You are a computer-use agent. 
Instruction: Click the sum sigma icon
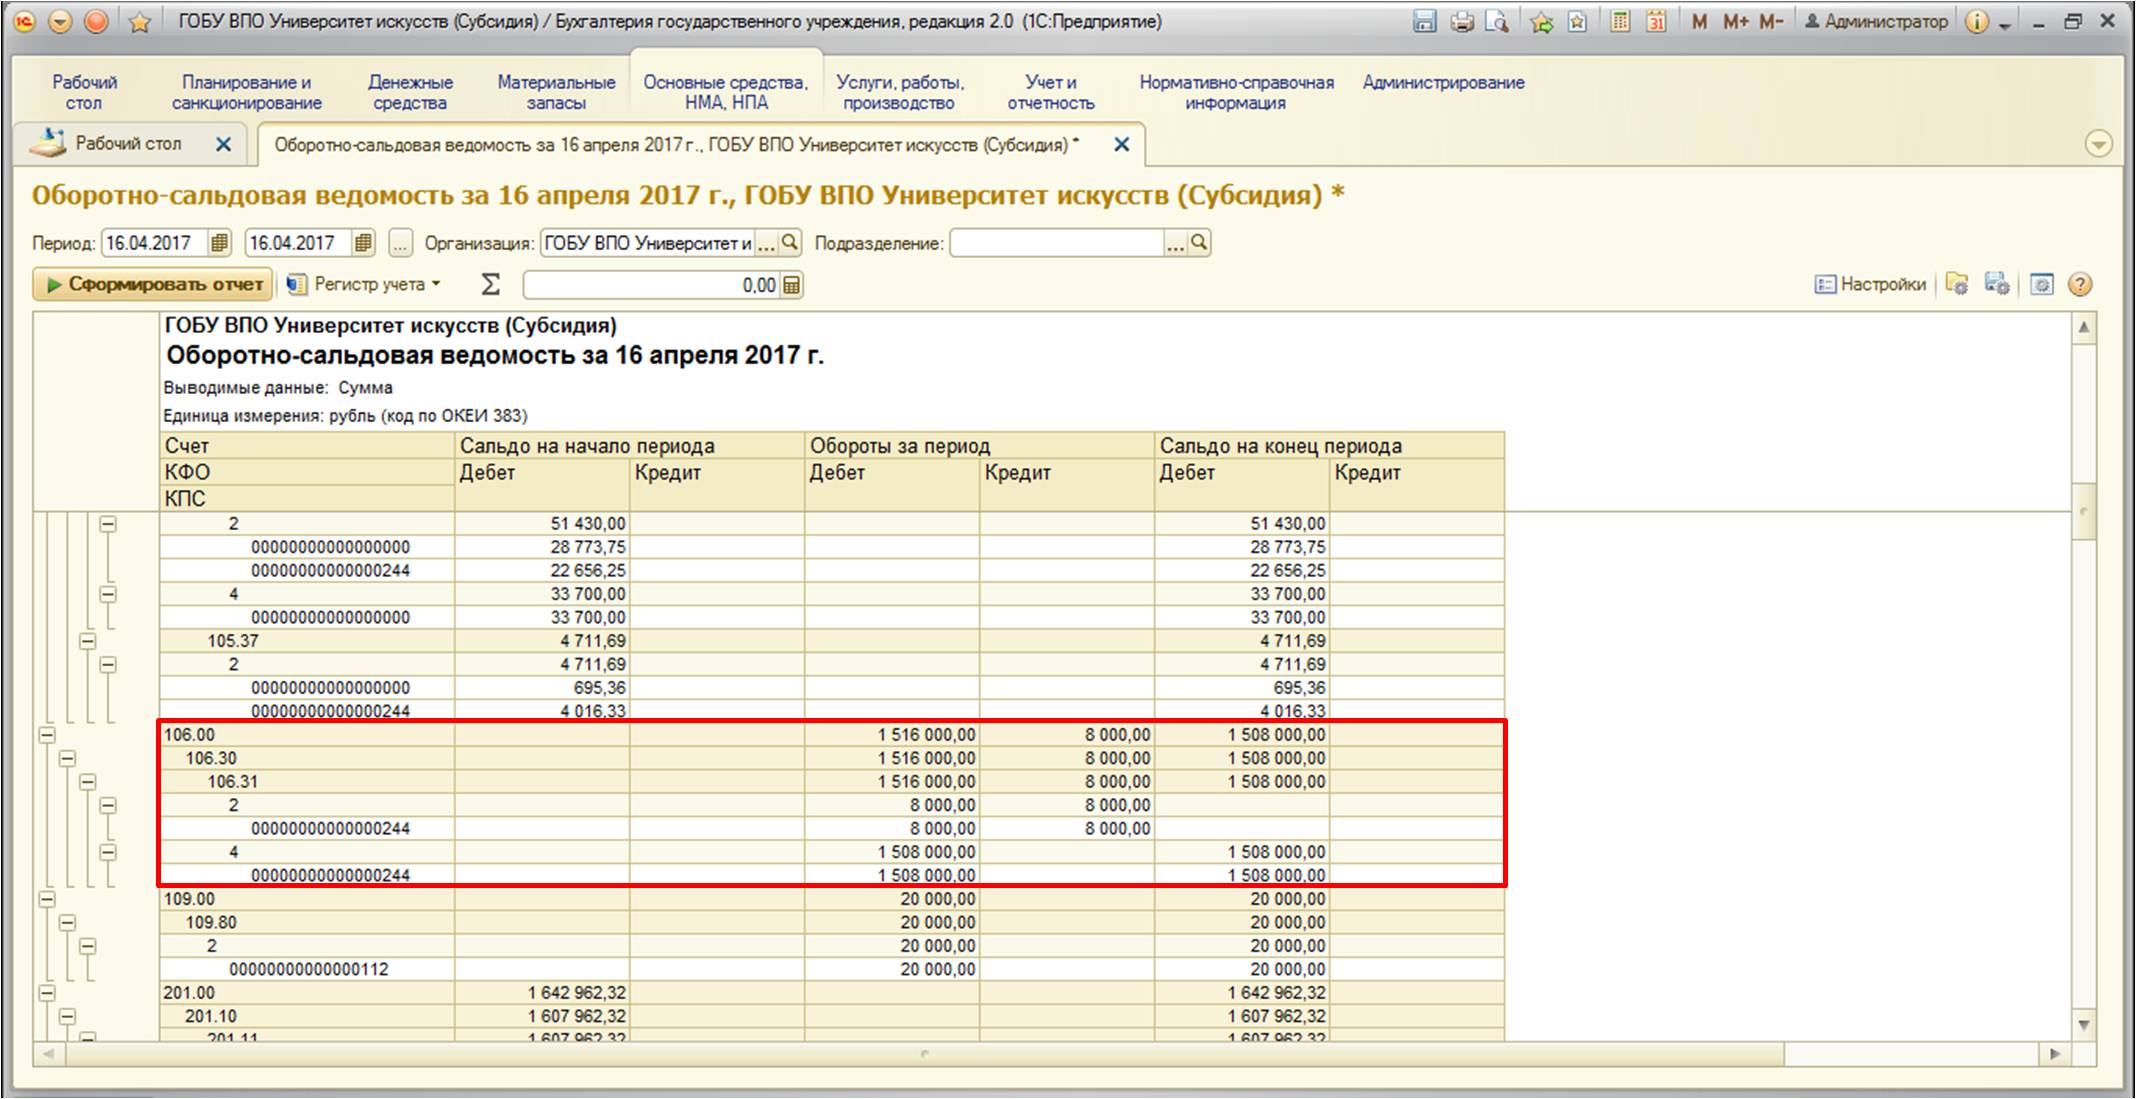pos(490,285)
